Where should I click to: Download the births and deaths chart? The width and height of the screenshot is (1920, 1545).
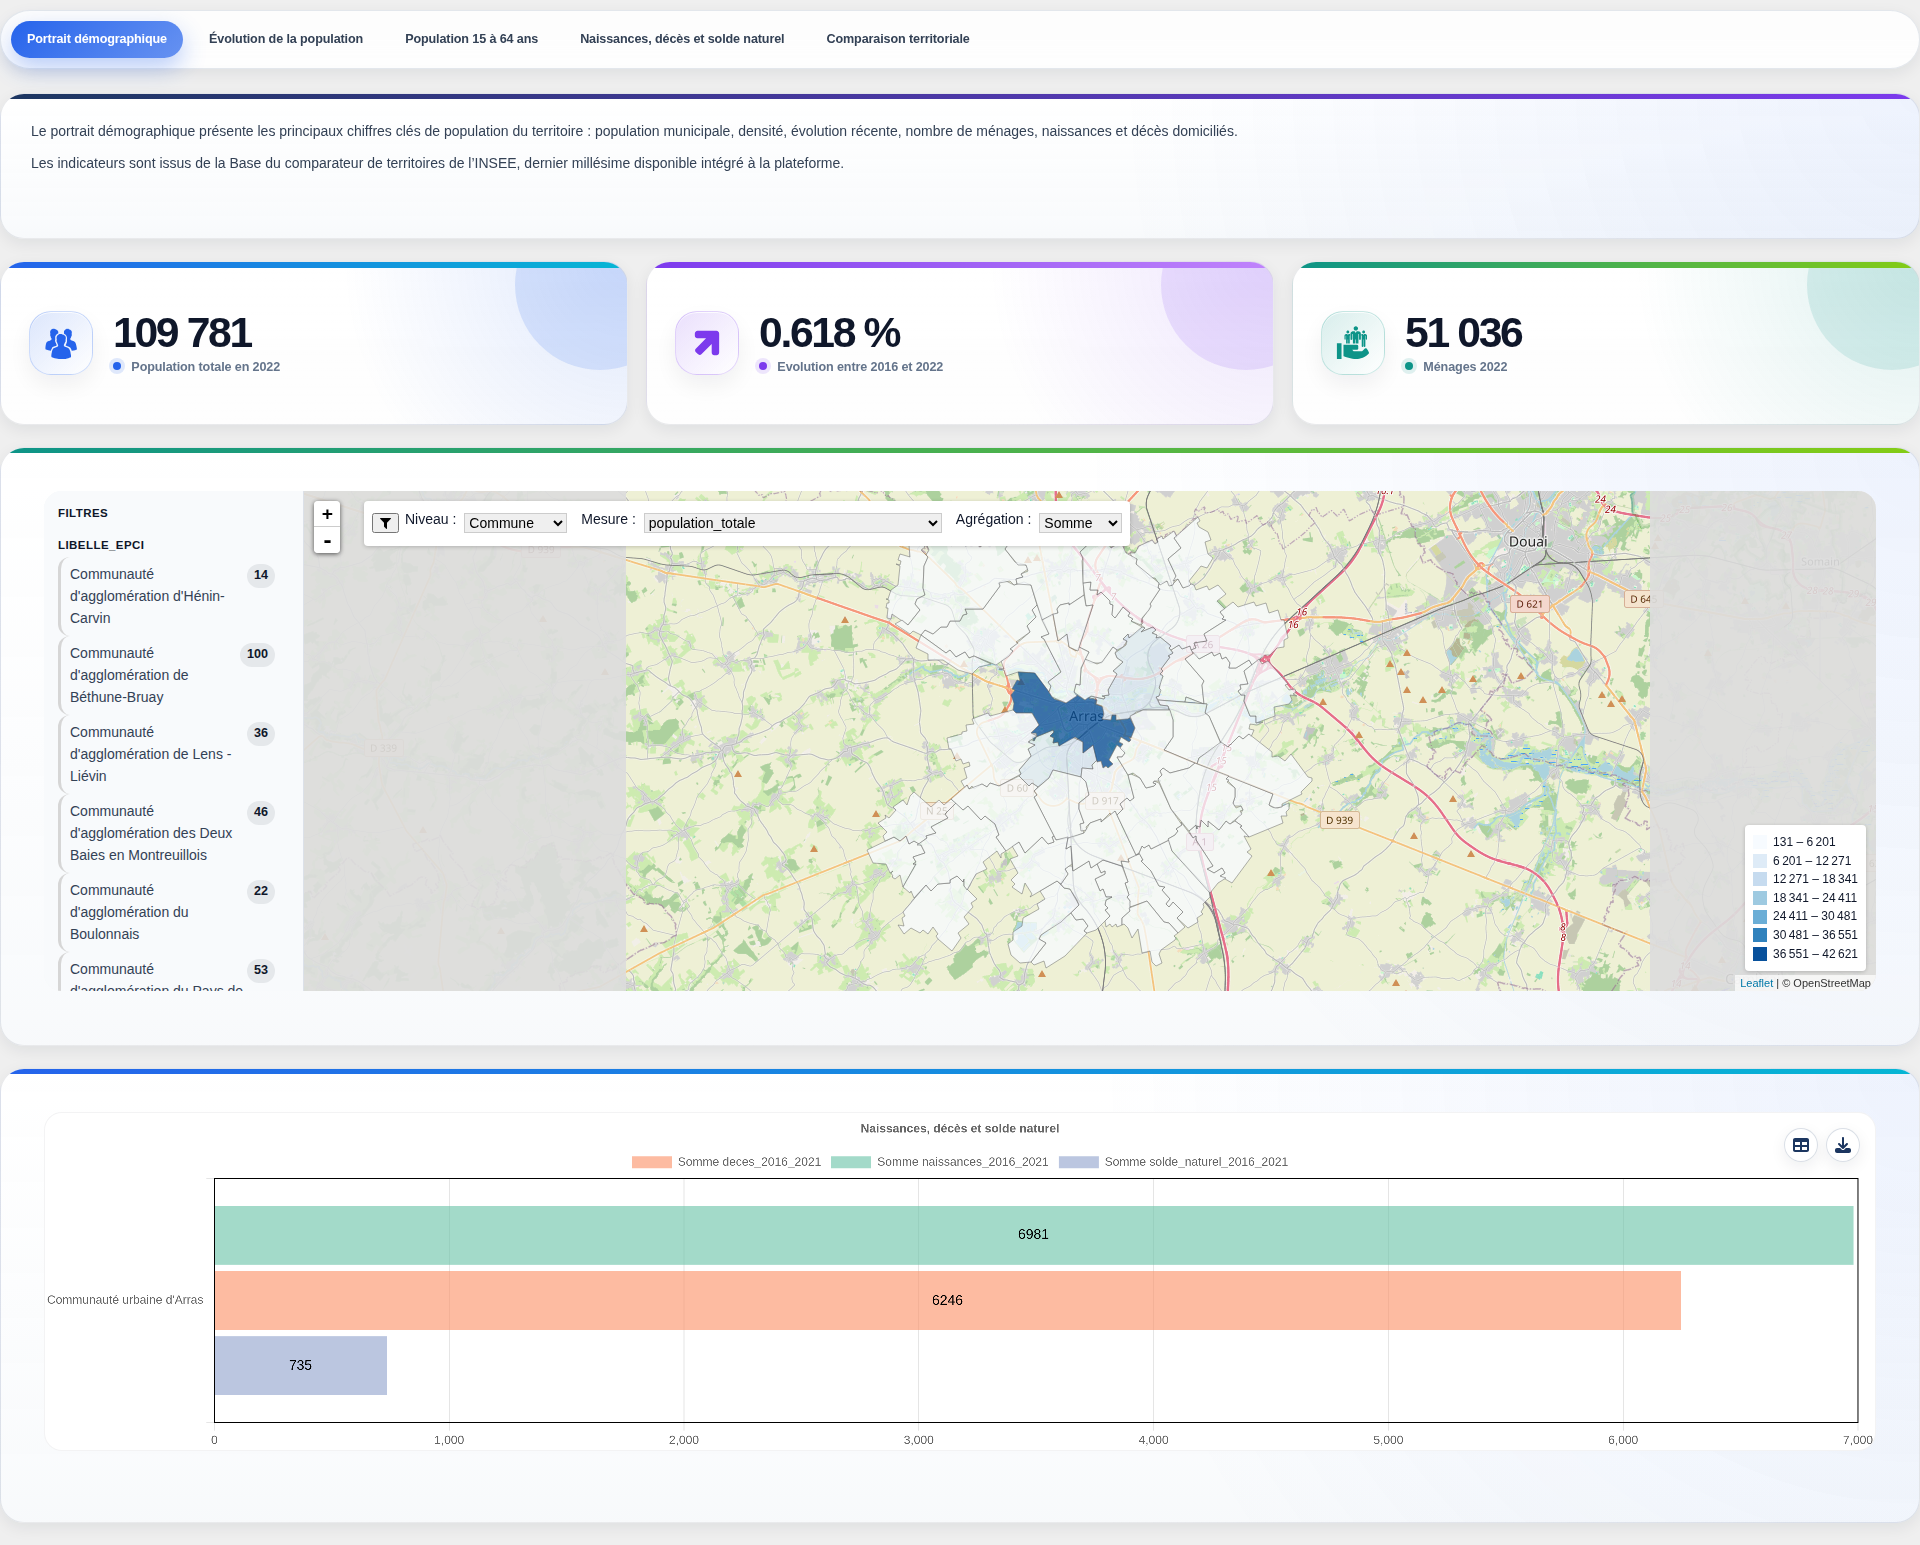point(1843,1145)
